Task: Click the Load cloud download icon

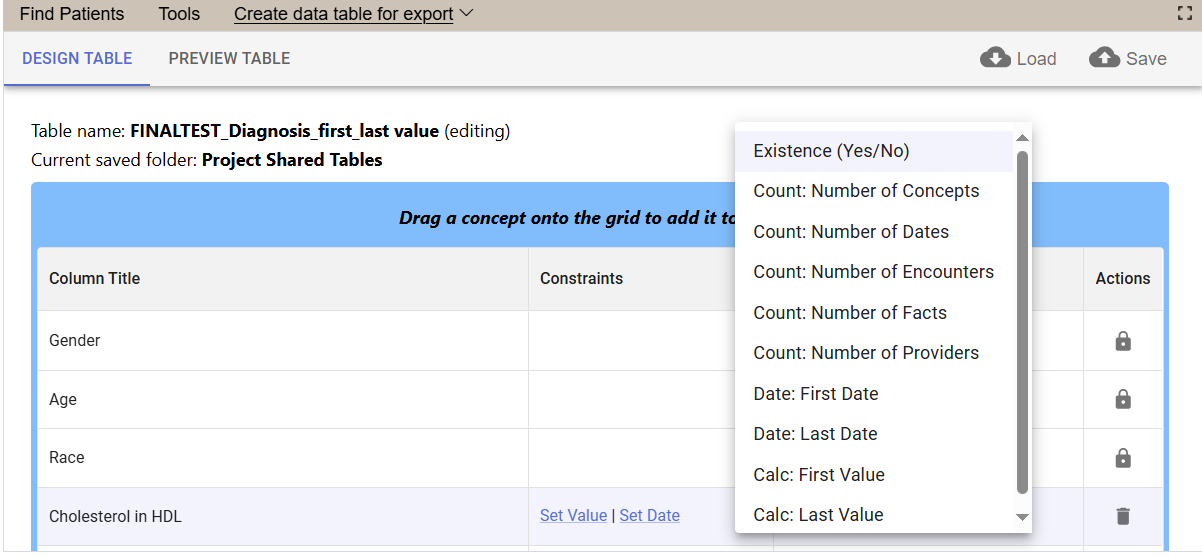Action: pyautogui.click(x=995, y=58)
